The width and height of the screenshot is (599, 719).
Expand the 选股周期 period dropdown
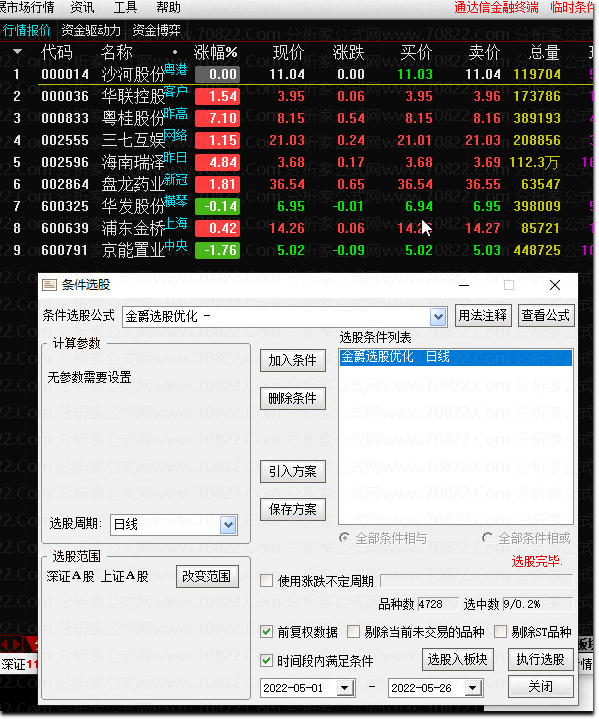228,525
